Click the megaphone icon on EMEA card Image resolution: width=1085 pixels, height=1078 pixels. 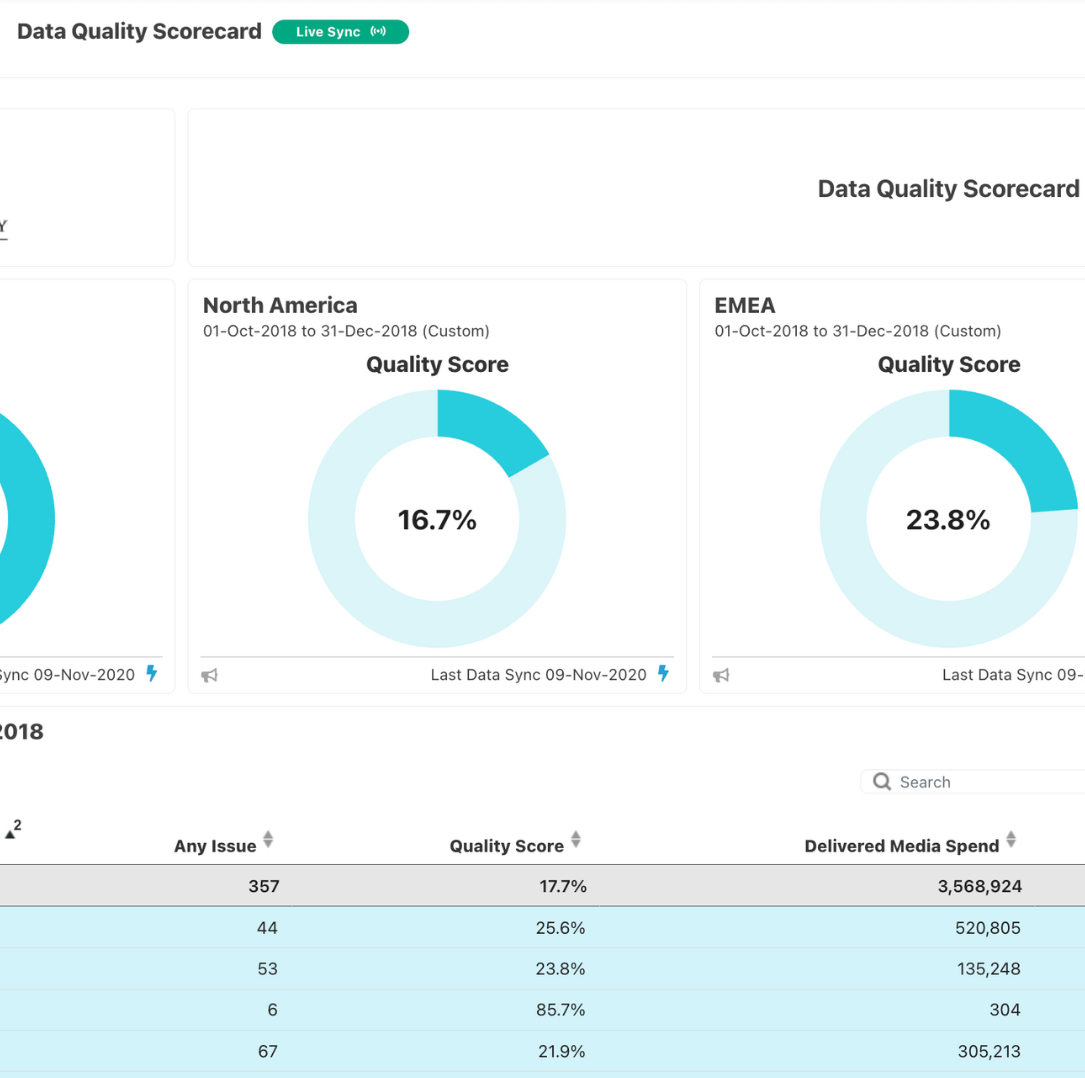coord(721,676)
